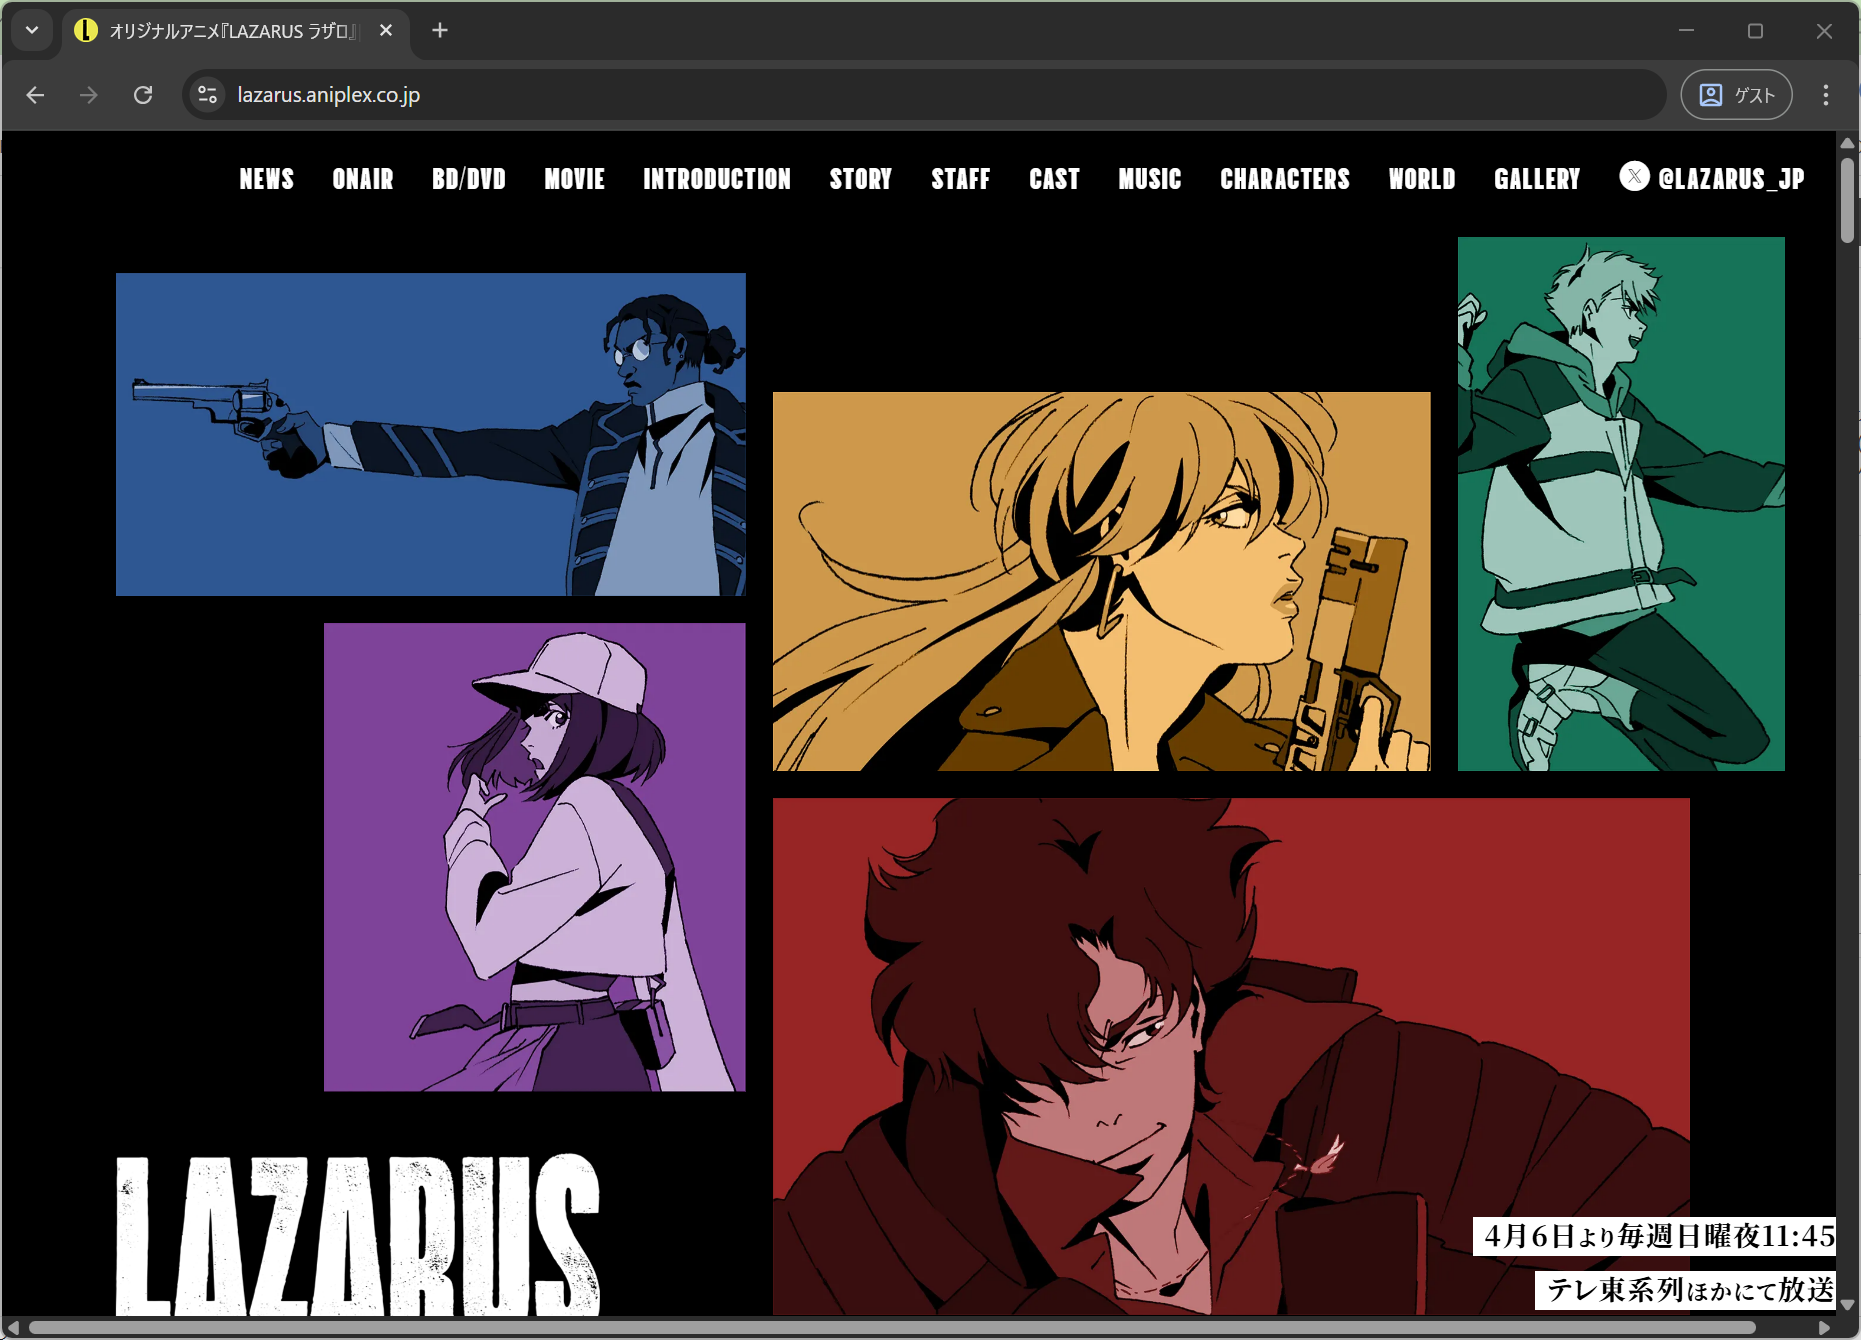This screenshot has width=1861, height=1340.
Task: Click the X social icon
Action: click(1634, 177)
